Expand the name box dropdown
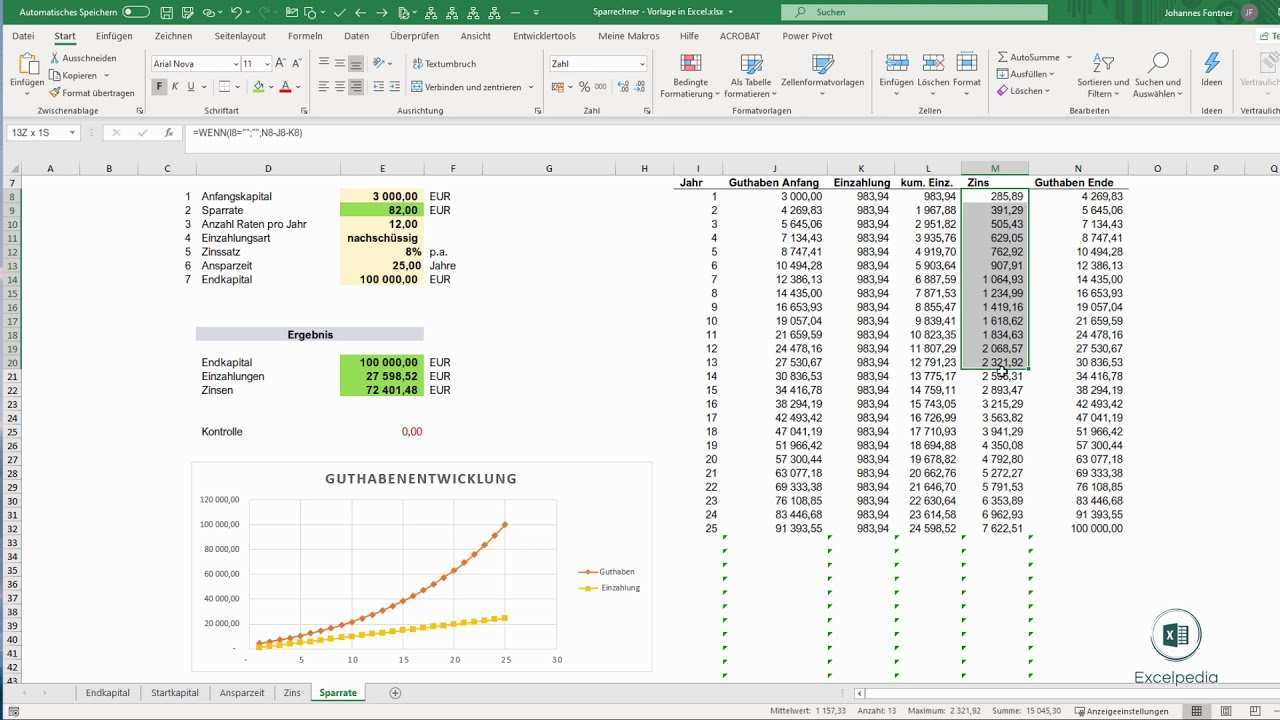Image resolution: width=1280 pixels, height=720 pixels. pyautogui.click(x=72, y=133)
